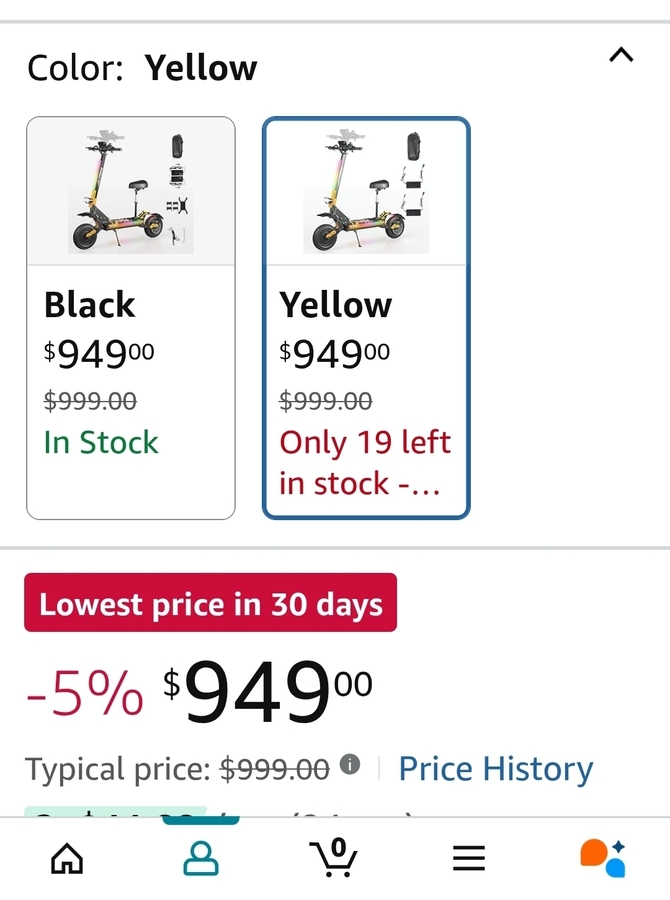Tap the 'Lowest price in 30 days' badge
The width and height of the screenshot is (670, 900).
pos(210,603)
